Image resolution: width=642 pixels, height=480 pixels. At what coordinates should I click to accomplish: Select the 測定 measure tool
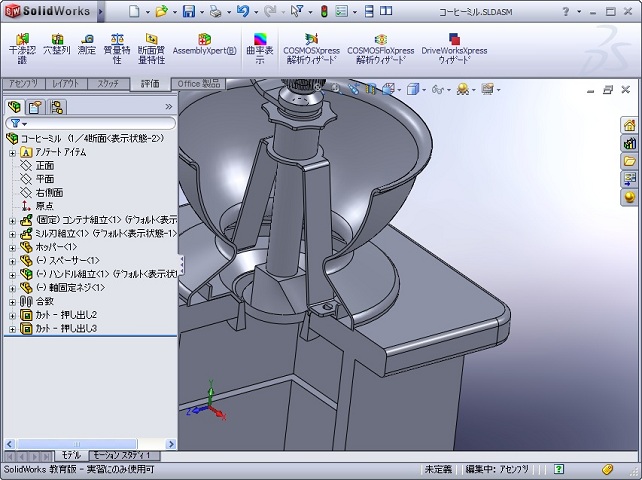[87, 45]
